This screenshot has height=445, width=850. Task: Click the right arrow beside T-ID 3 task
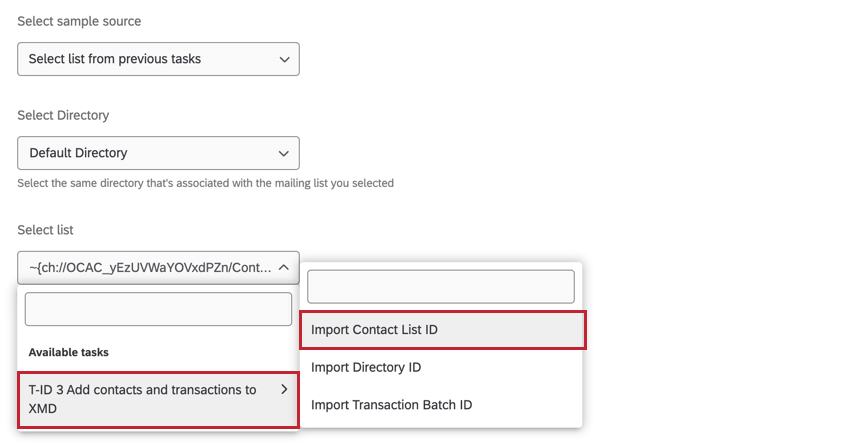coord(283,389)
